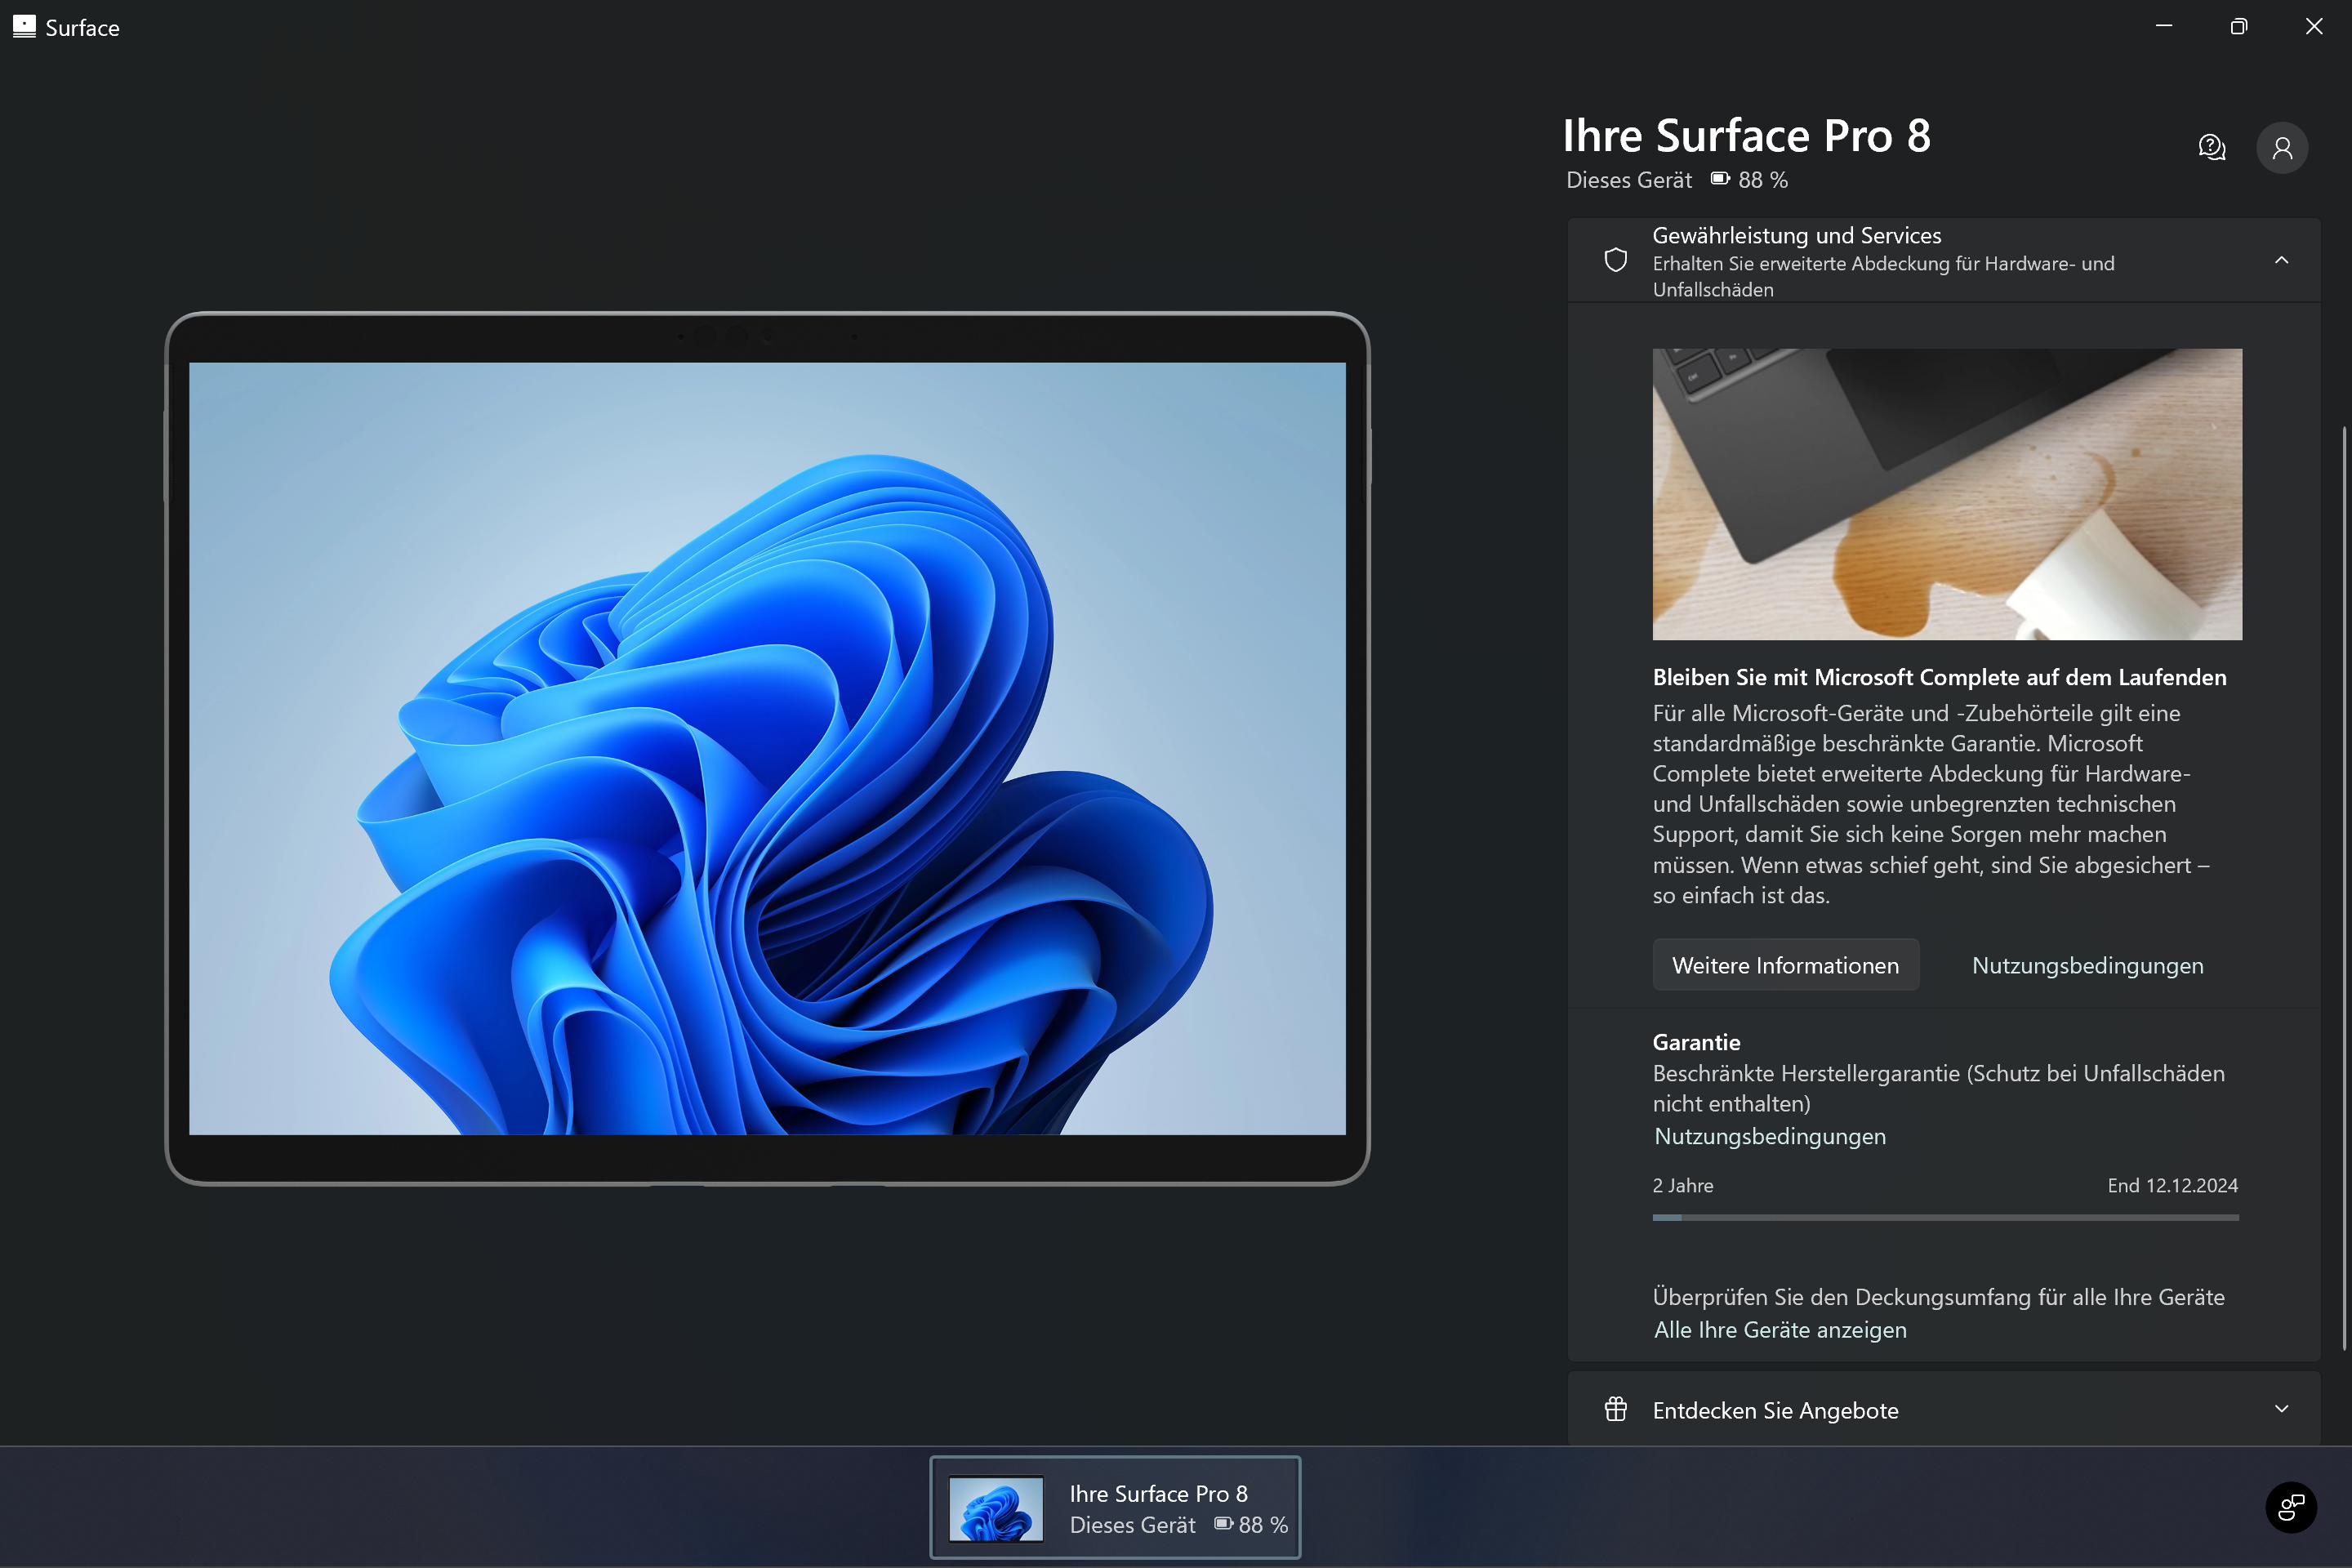Expand the Entdecken Sie Angebote section
This screenshot has width=2352, height=1568.
point(2281,1409)
